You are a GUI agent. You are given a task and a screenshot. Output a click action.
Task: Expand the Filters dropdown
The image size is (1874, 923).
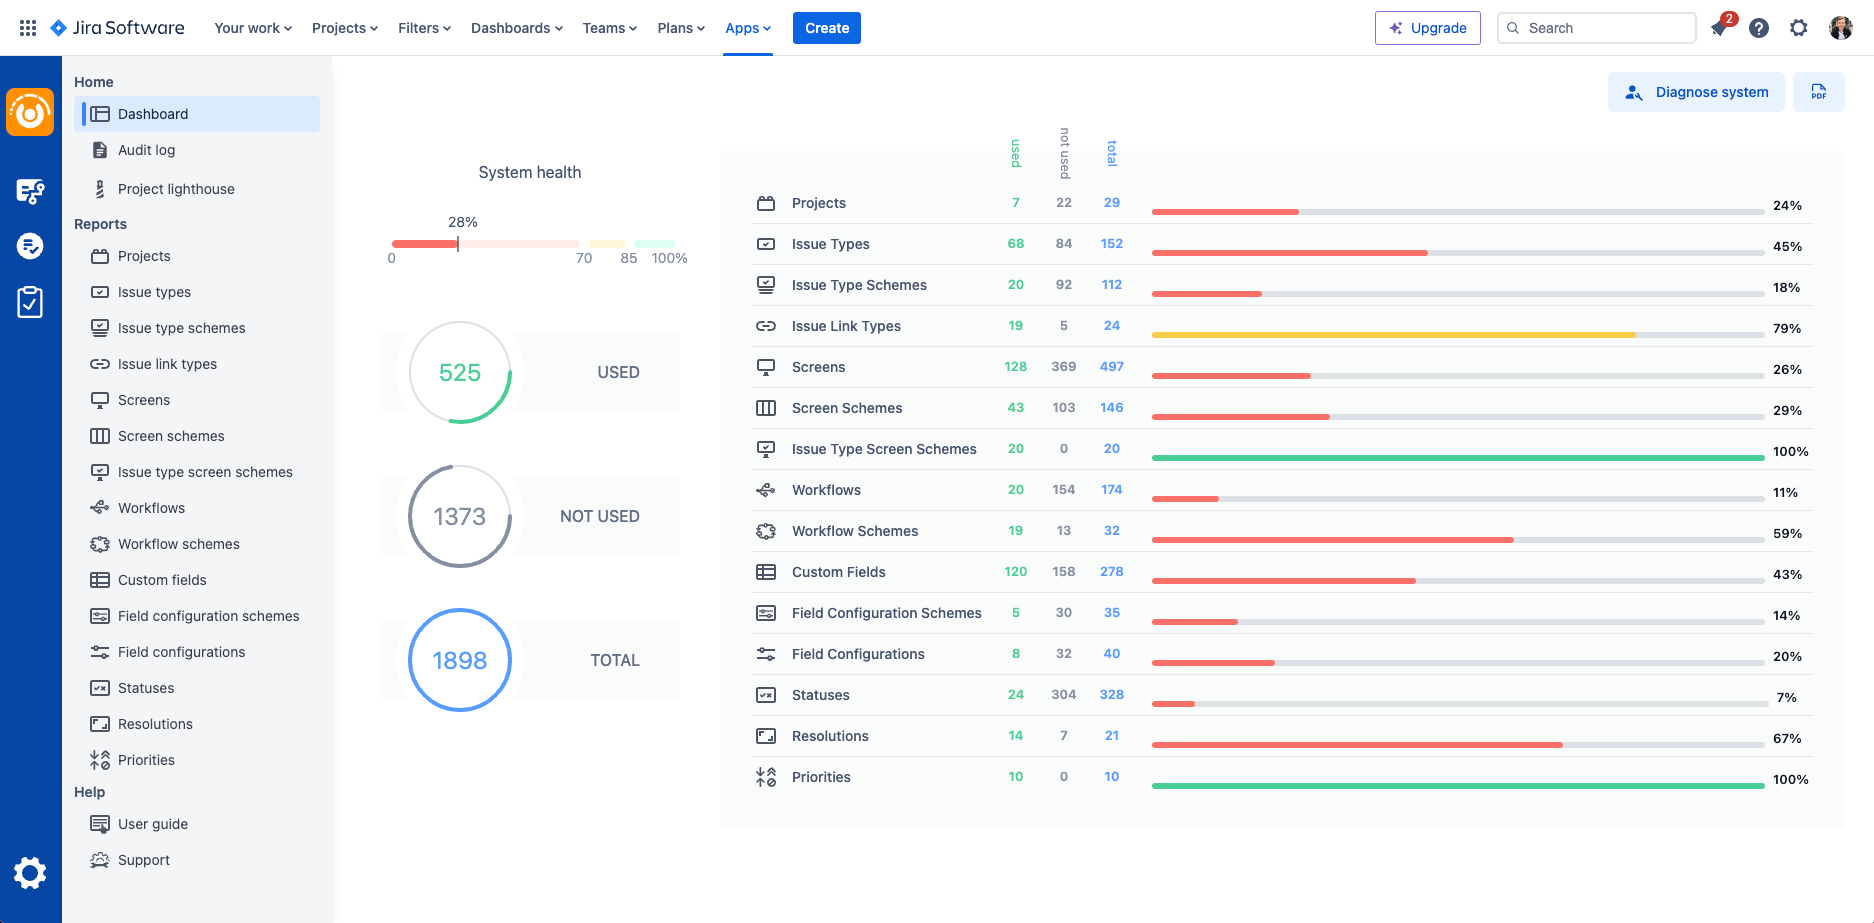point(424,28)
